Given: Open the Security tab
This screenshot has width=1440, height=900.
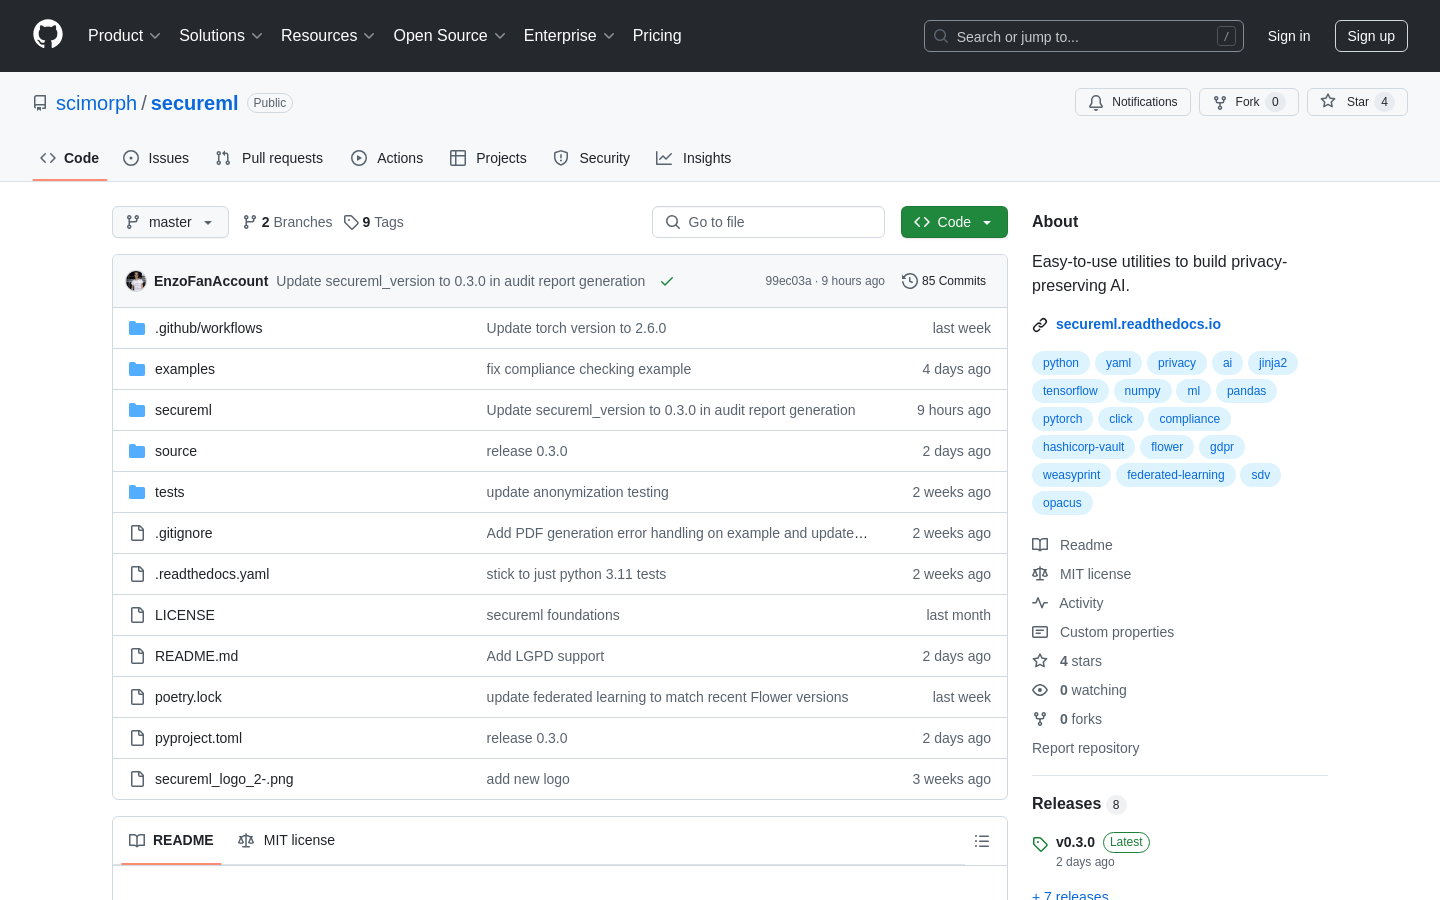Looking at the screenshot, I should click(592, 158).
